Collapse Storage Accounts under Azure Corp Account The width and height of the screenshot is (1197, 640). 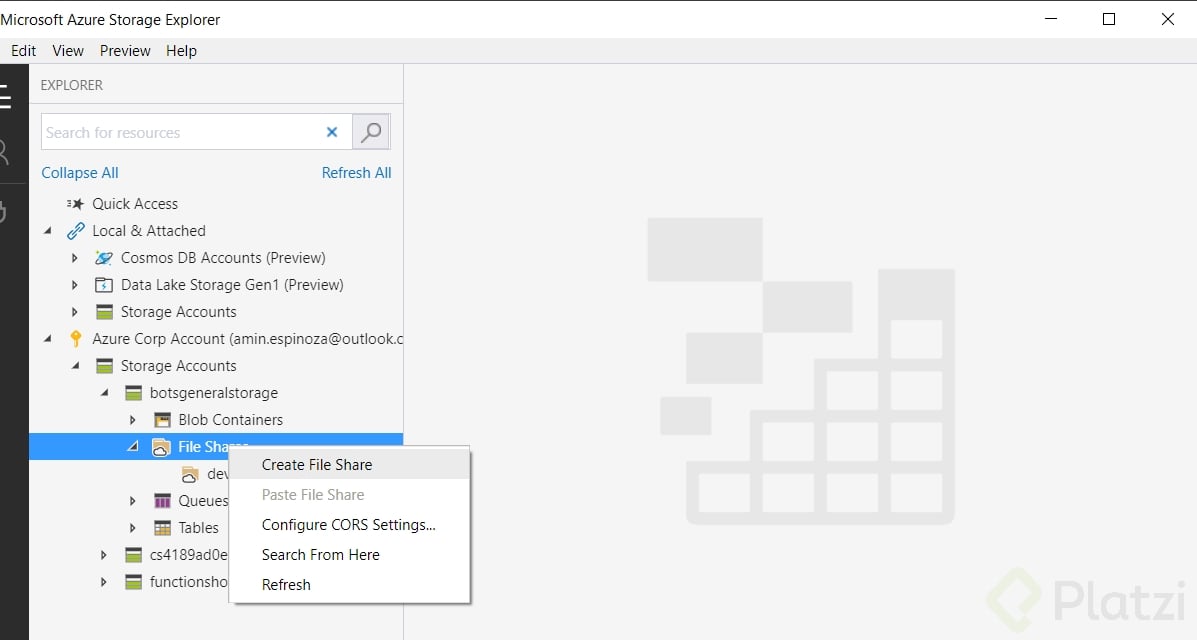(76, 366)
